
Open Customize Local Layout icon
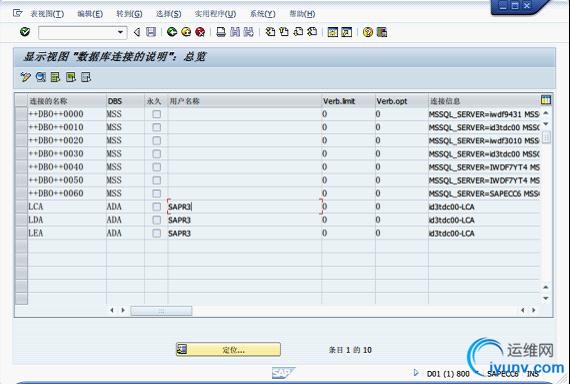click(x=382, y=32)
